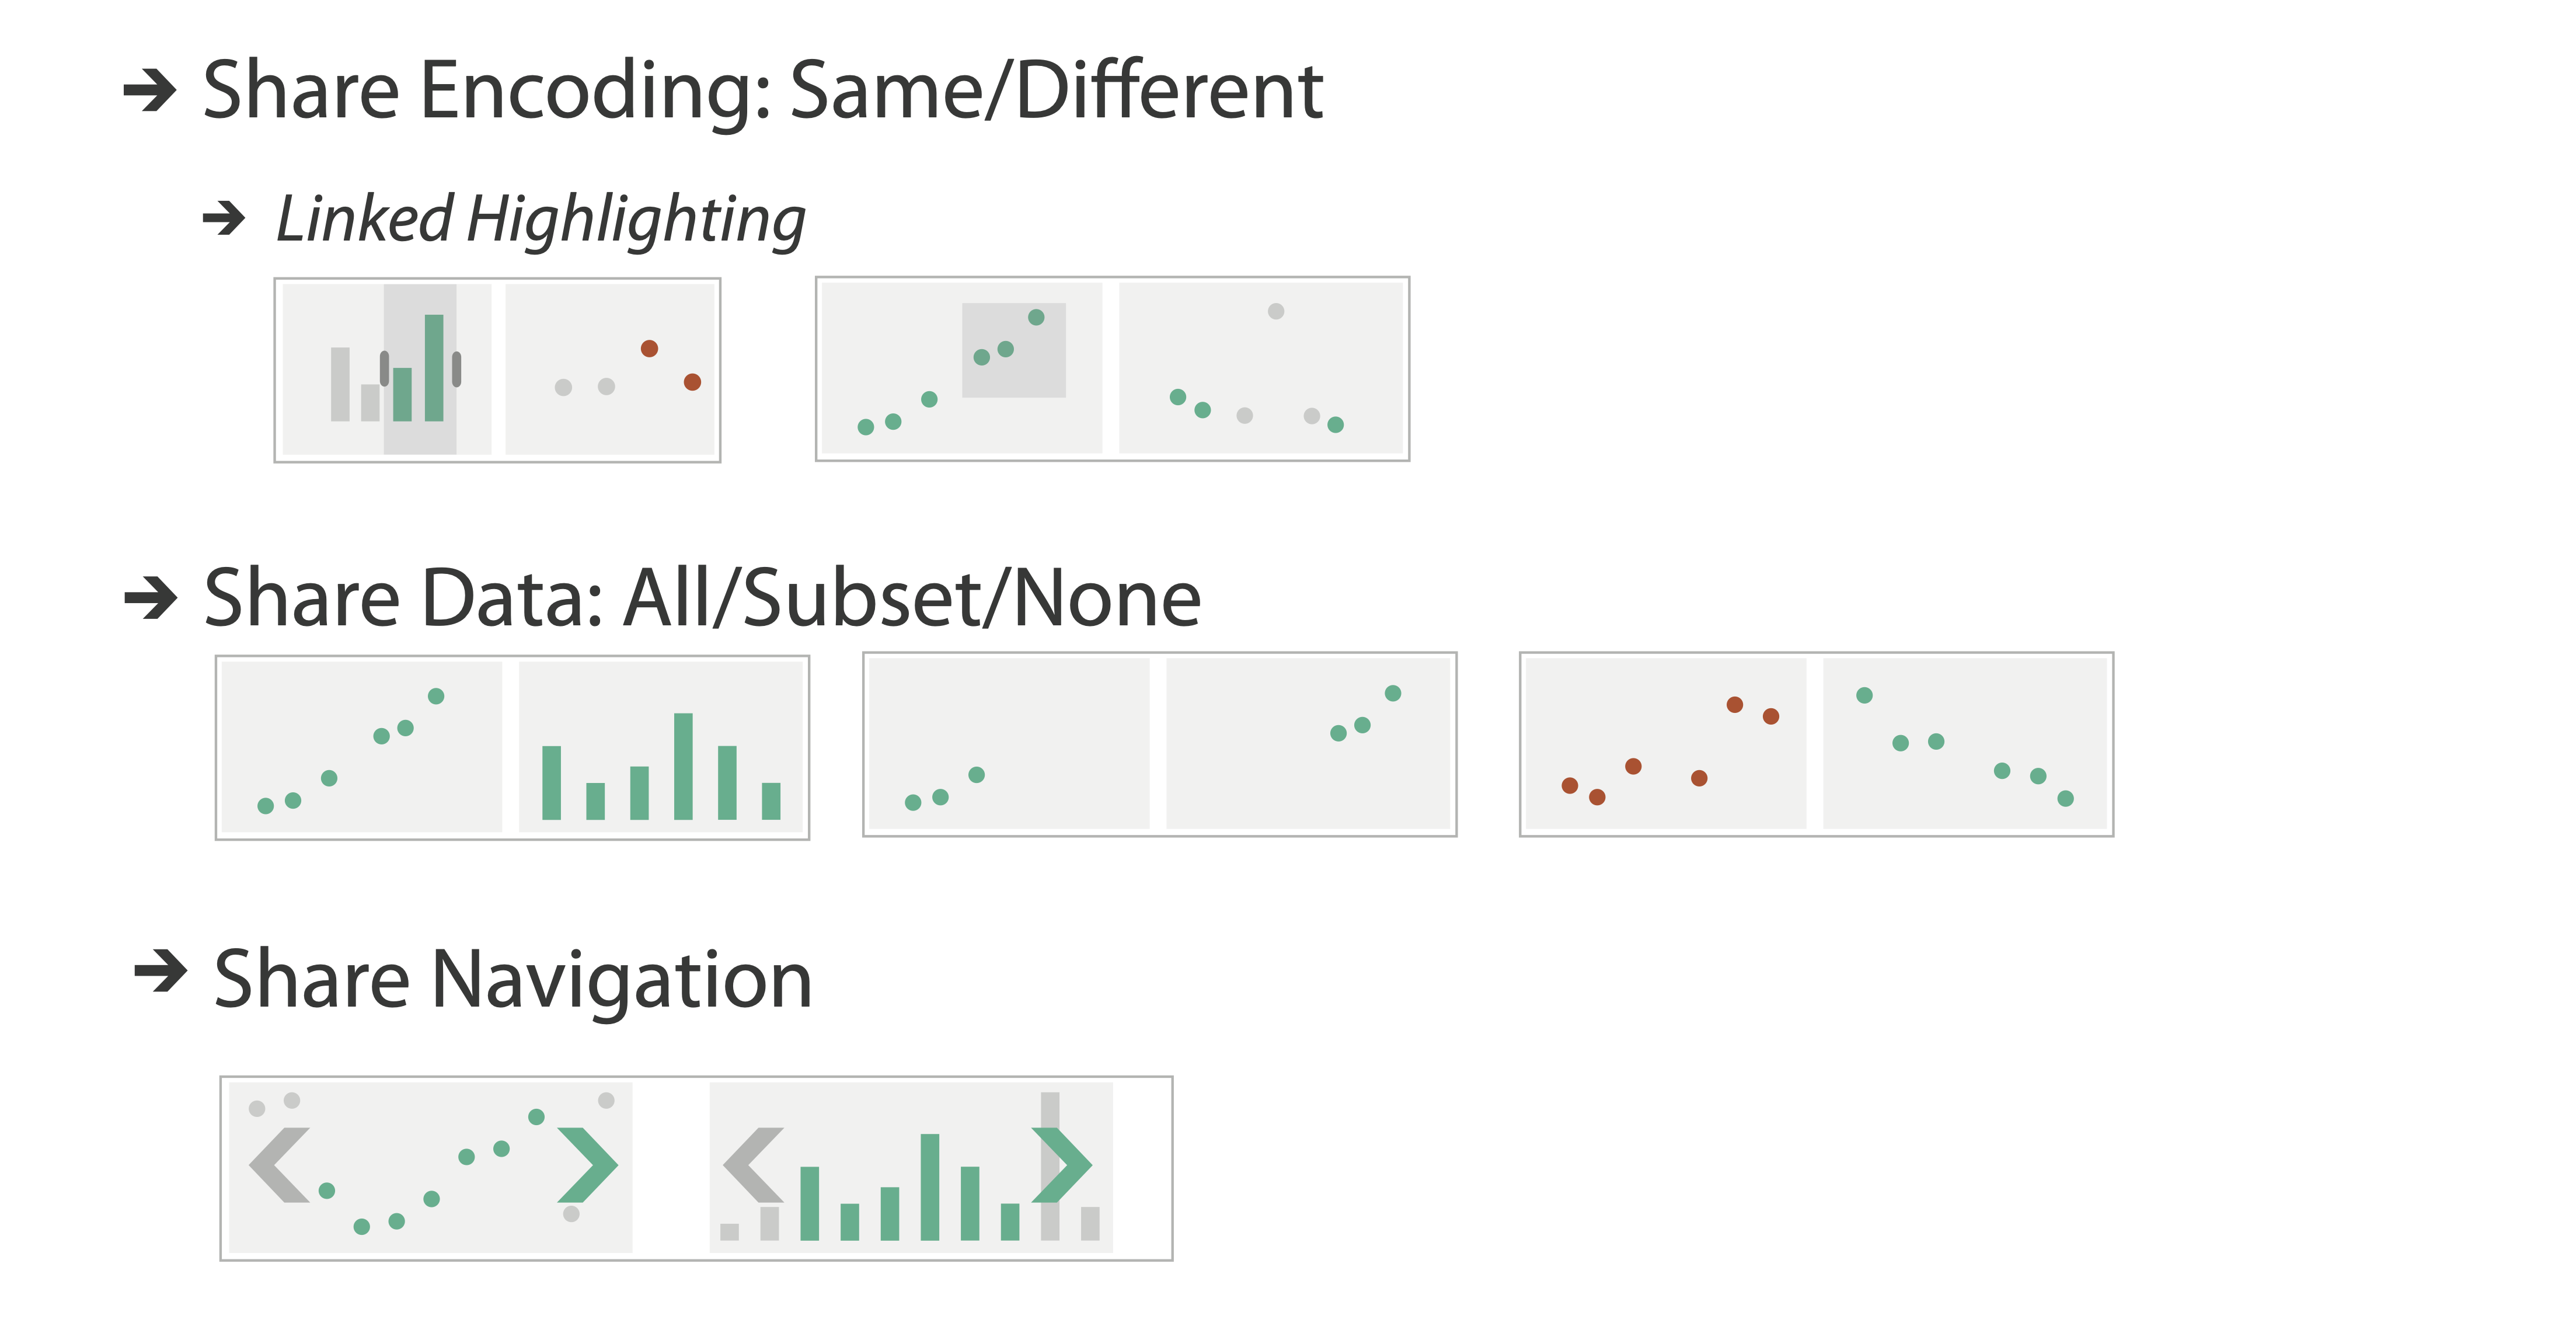The height and width of the screenshot is (1333, 2576).
Task: Click the arrow before Share Data heading
Action: pos(151,598)
